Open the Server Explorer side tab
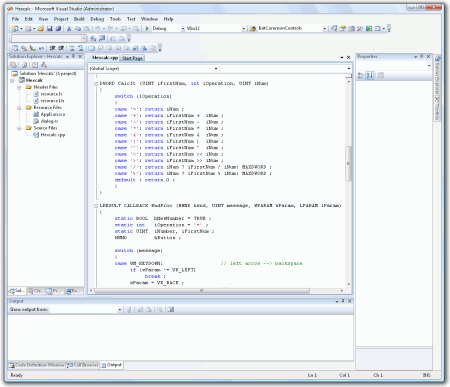Screen dimensions: 450x387 (437, 76)
